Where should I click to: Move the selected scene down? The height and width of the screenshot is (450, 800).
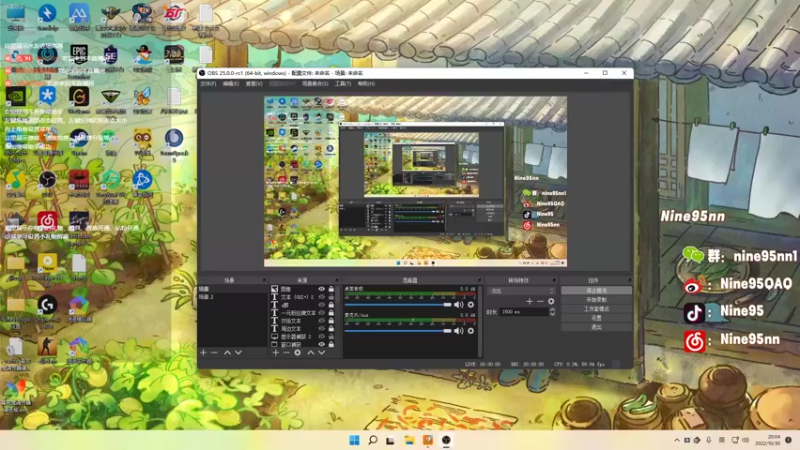238,353
